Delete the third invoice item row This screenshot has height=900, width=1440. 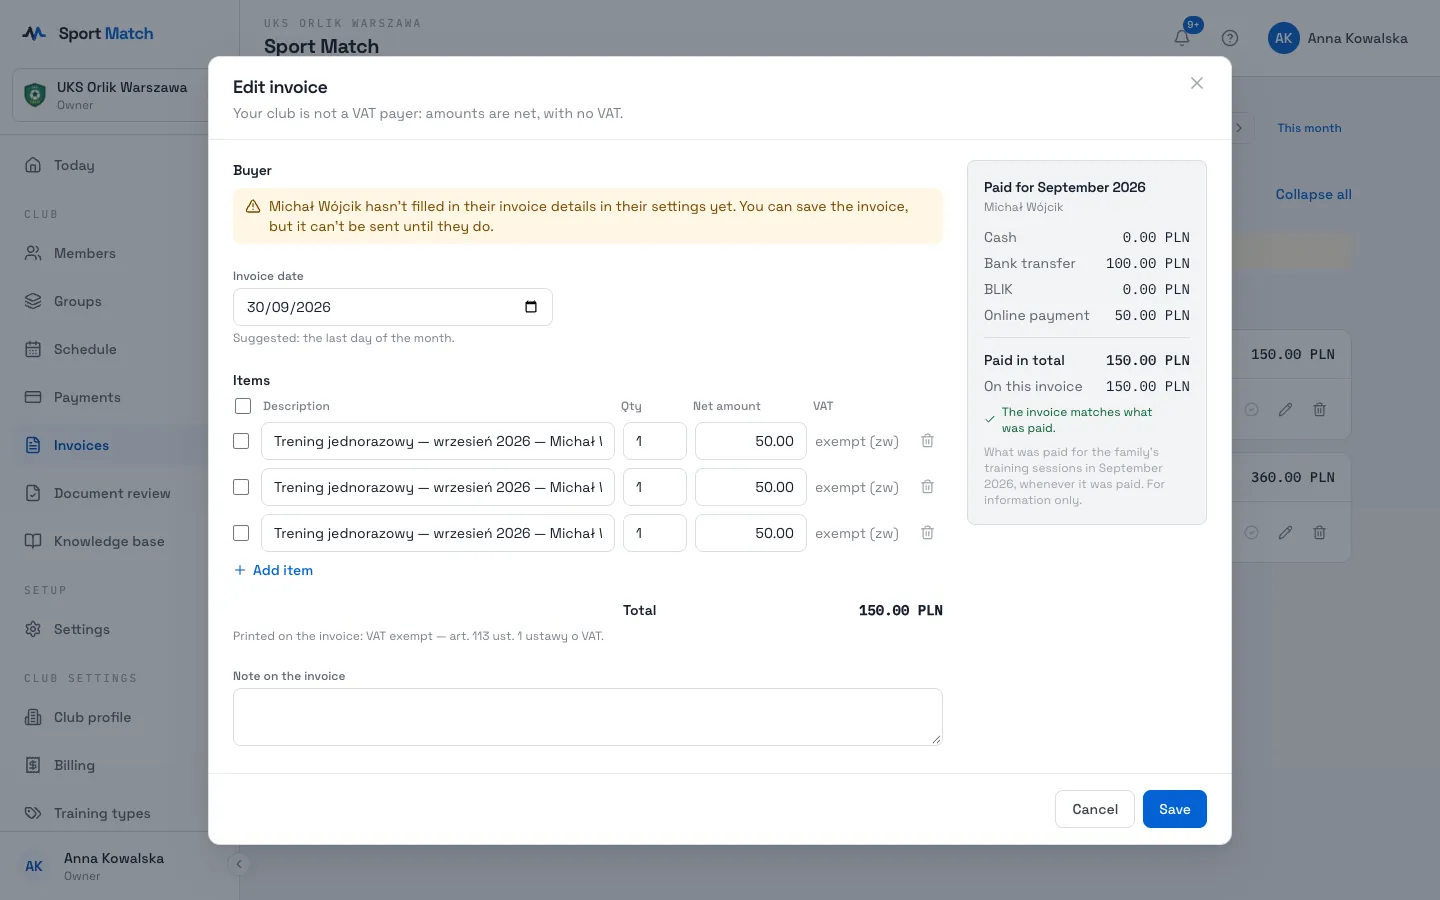tap(927, 533)
